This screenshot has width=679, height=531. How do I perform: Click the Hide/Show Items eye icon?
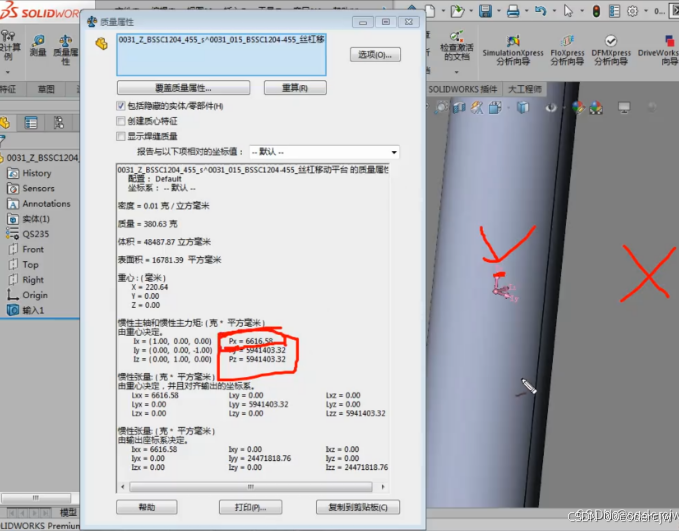(x=551, y=107)
